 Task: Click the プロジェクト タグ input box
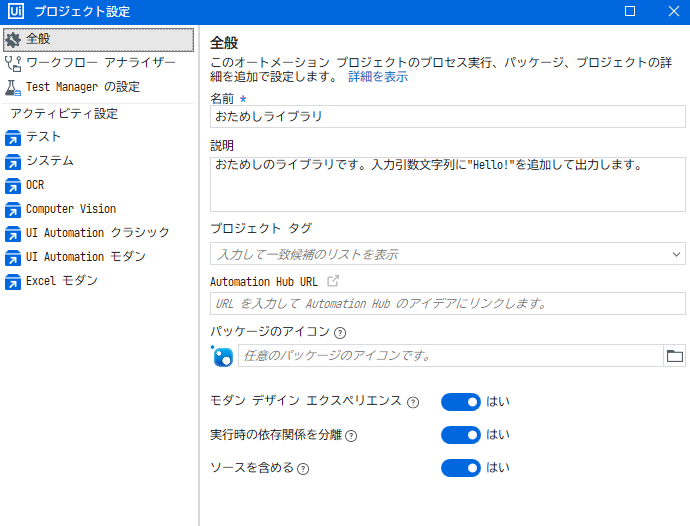point(448,254)
